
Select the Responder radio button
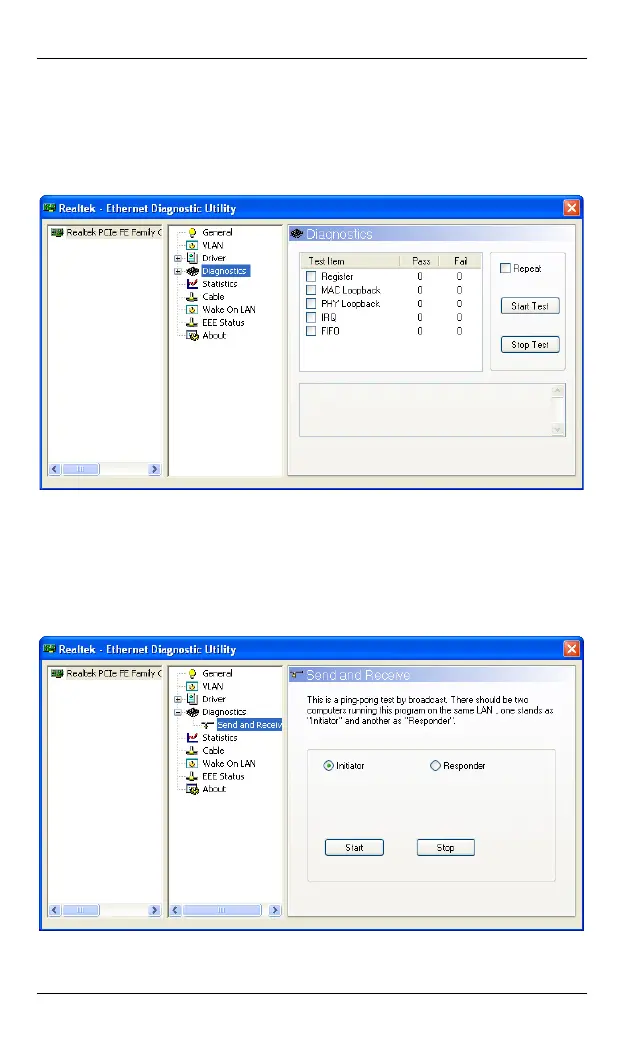click(x=435, y=766)
